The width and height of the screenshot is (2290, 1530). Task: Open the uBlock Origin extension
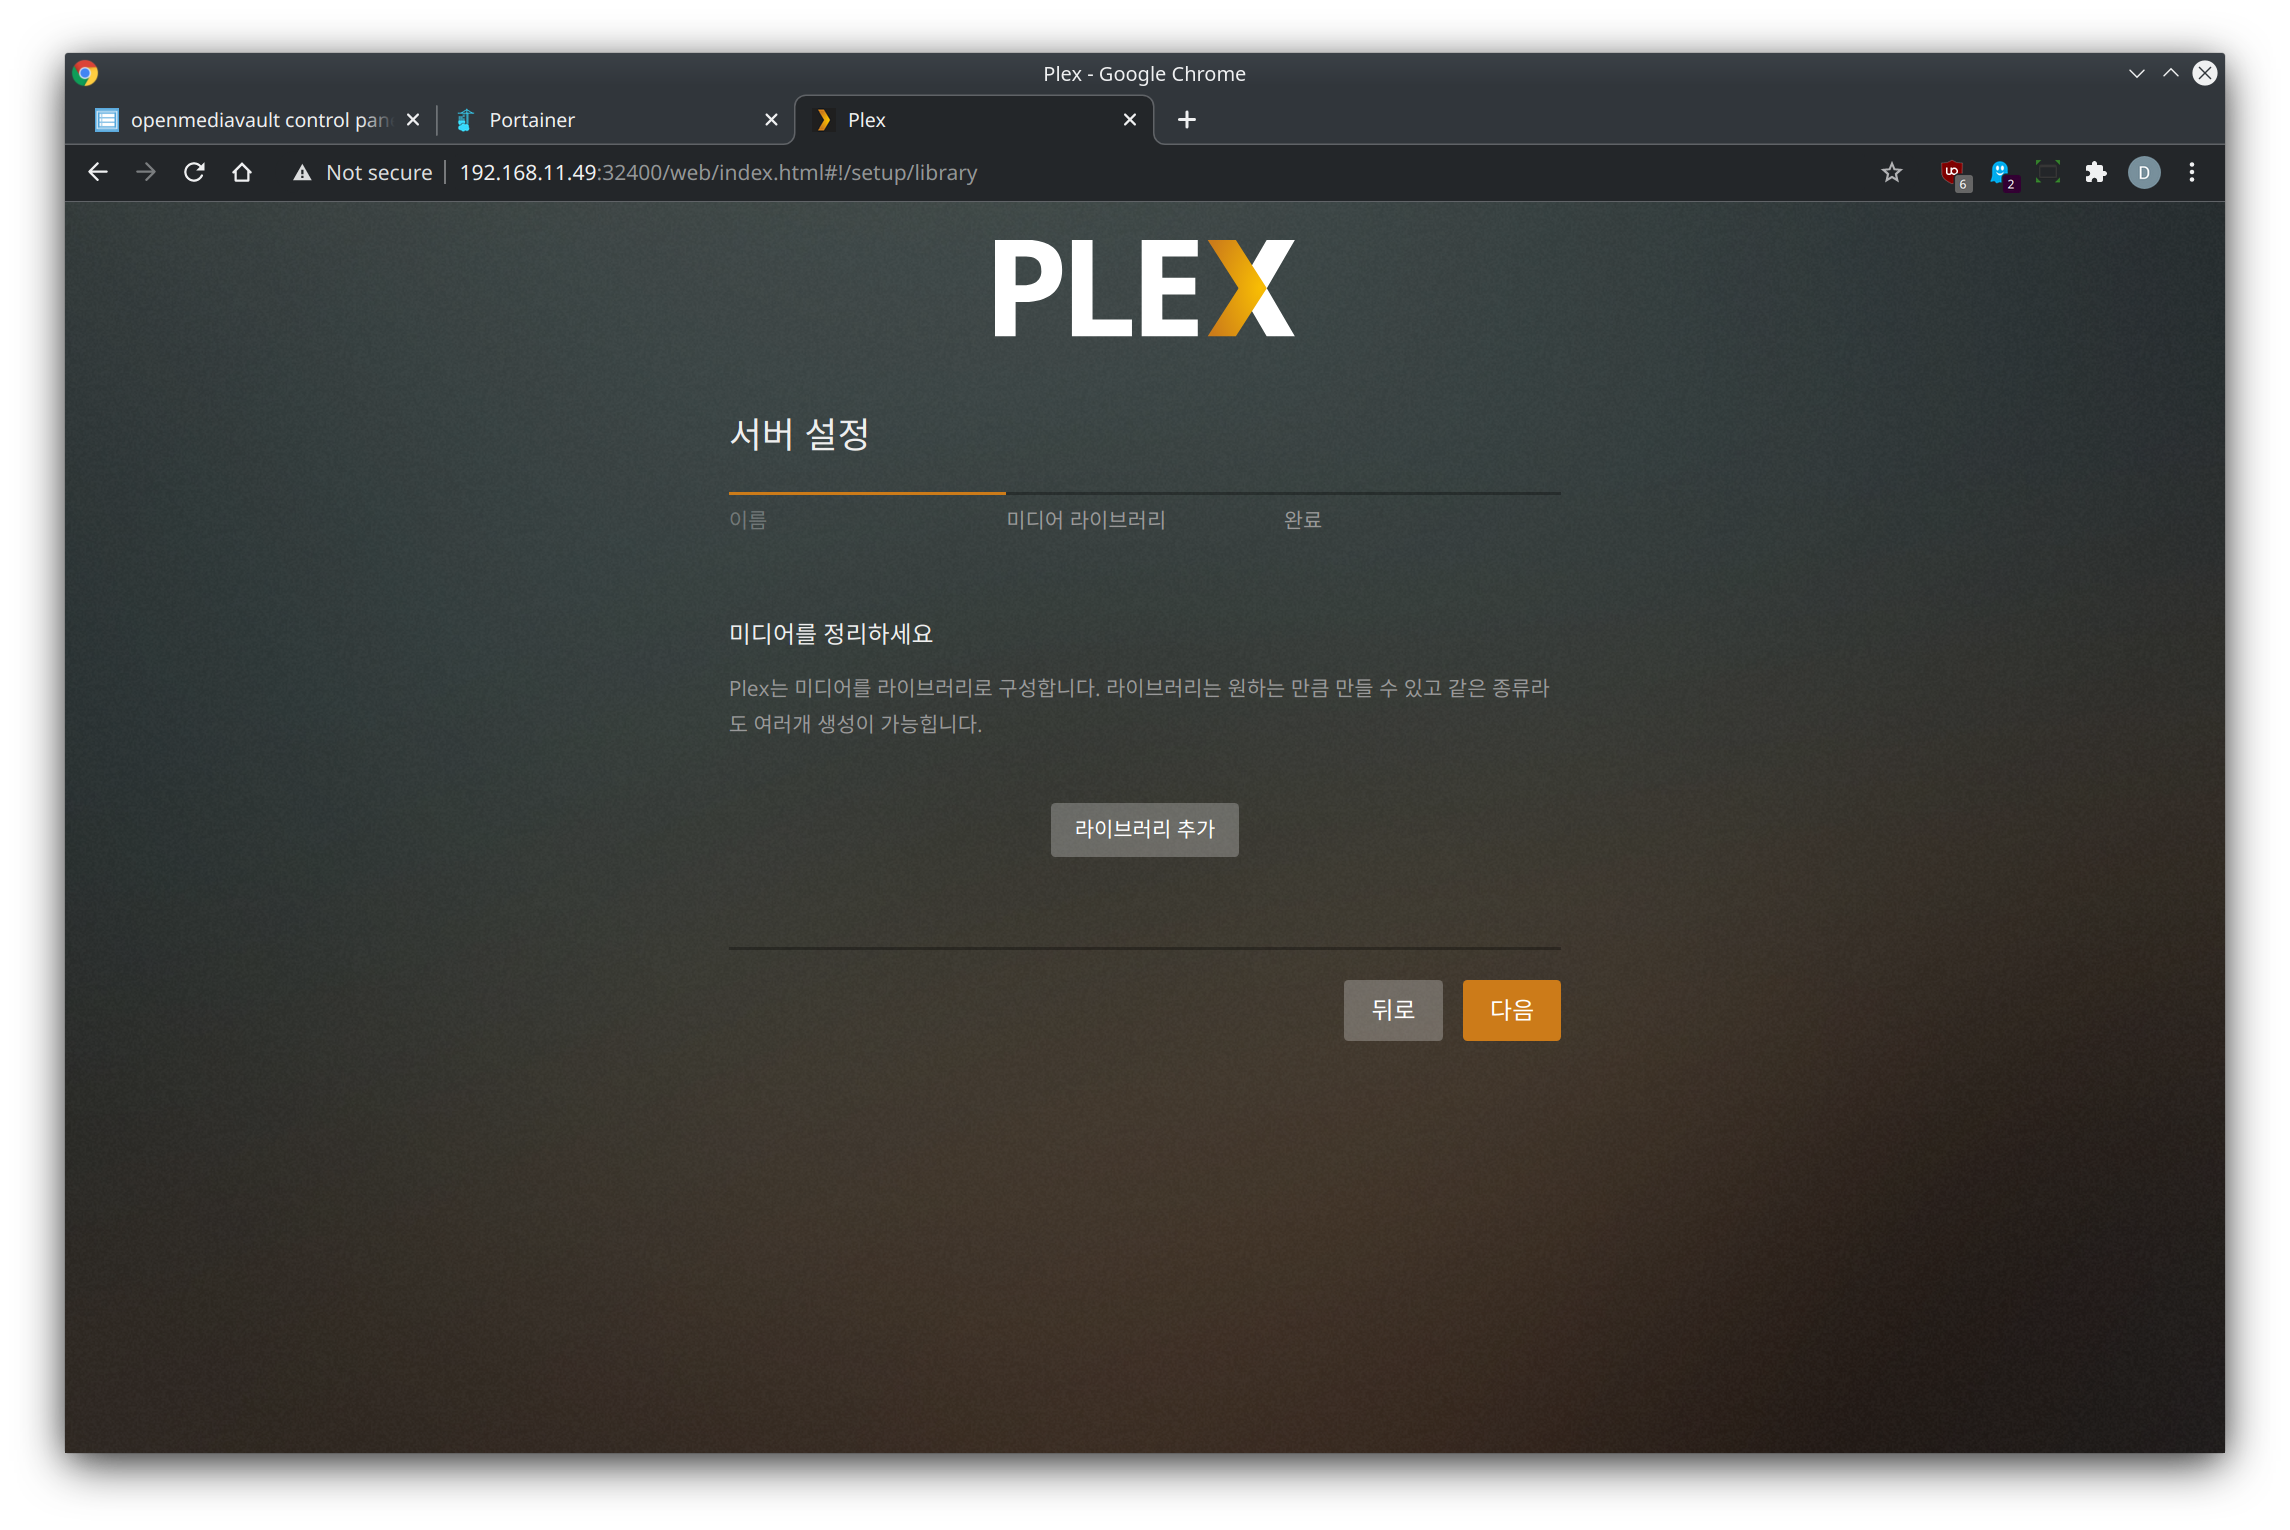pos(1952,172)
